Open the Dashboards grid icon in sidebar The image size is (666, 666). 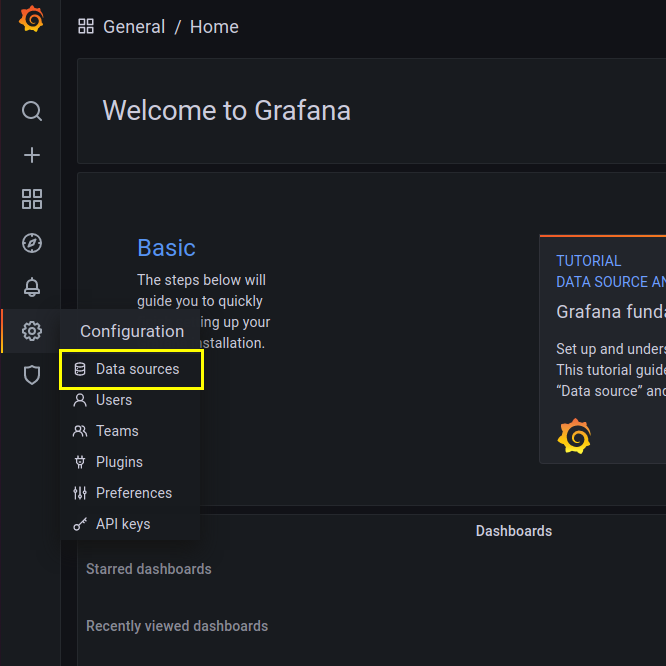(x=32, y=199)
